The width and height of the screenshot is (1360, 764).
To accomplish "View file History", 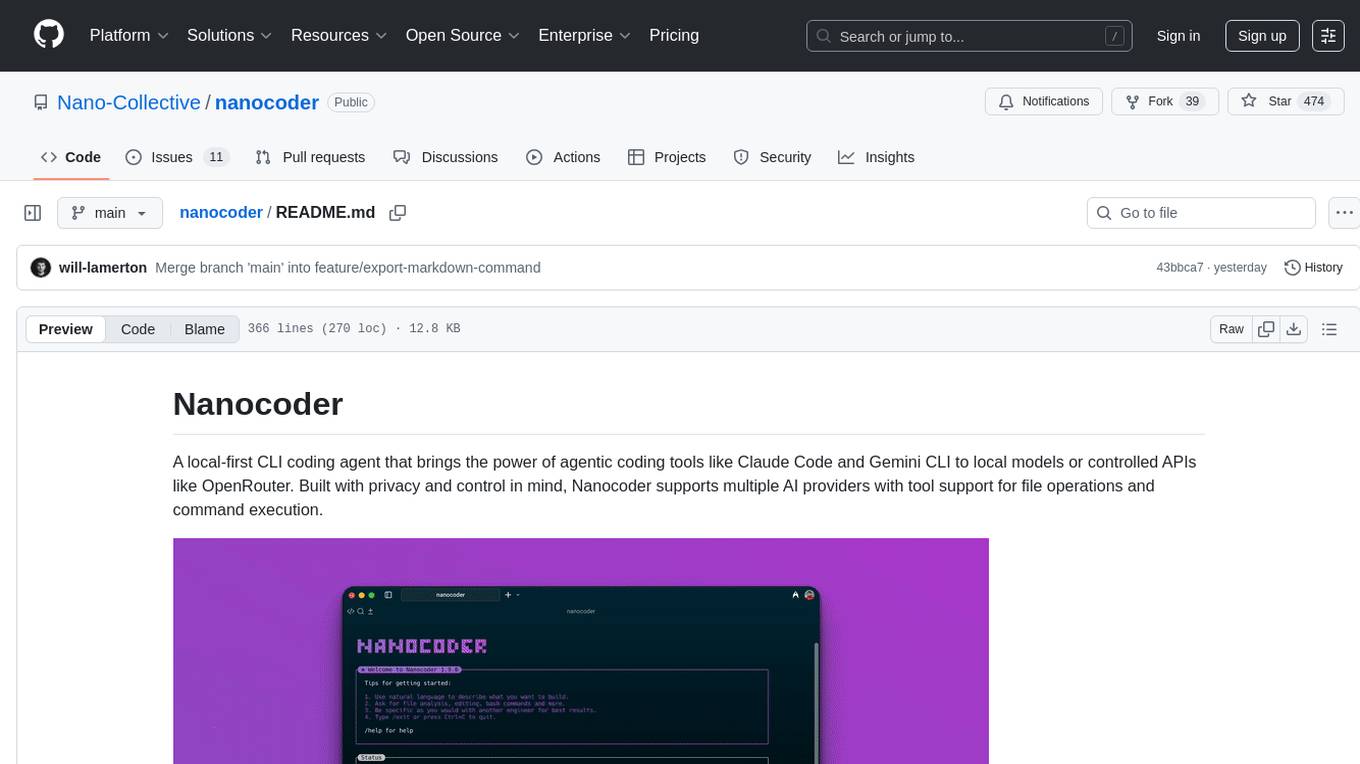I will click(x=1313, y=268).
